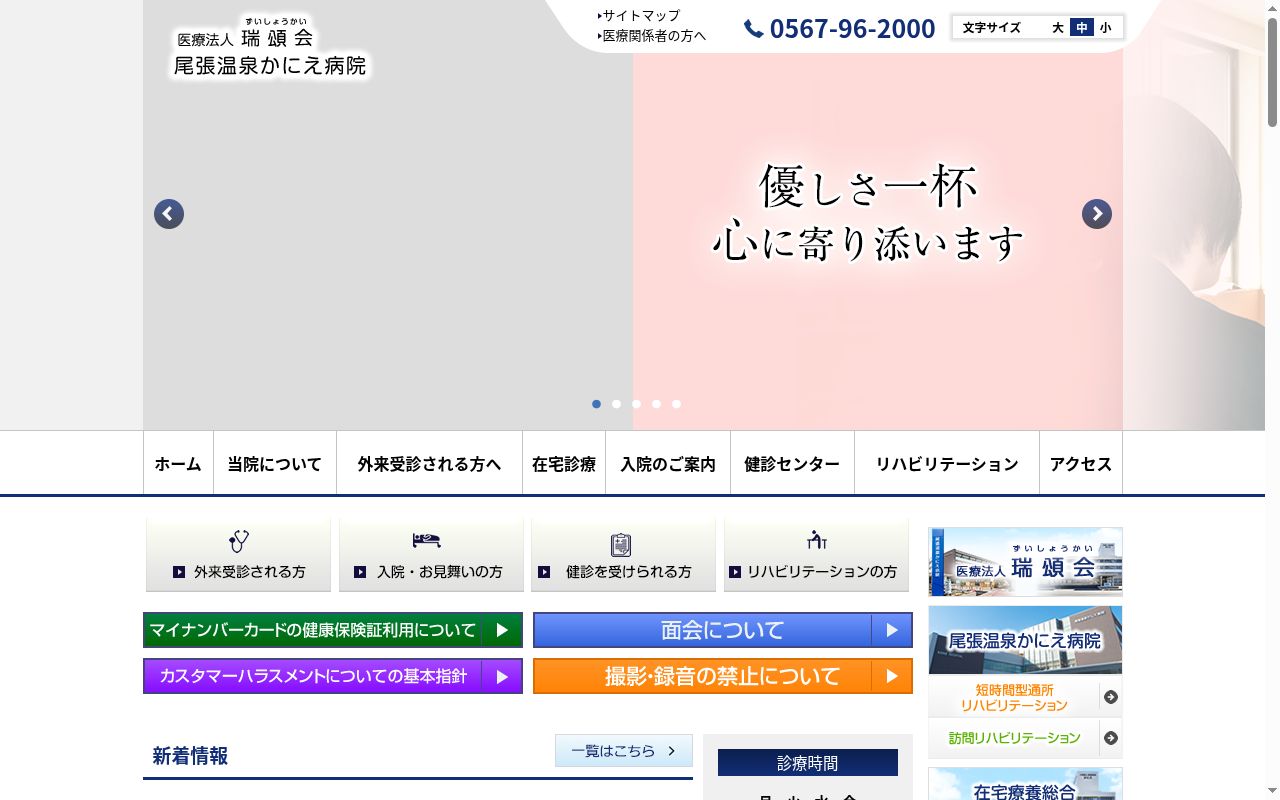The height and width of the screenshot is (800, 1280).
Task: Advance to the next slide arrow
Action: (1097, 214)
